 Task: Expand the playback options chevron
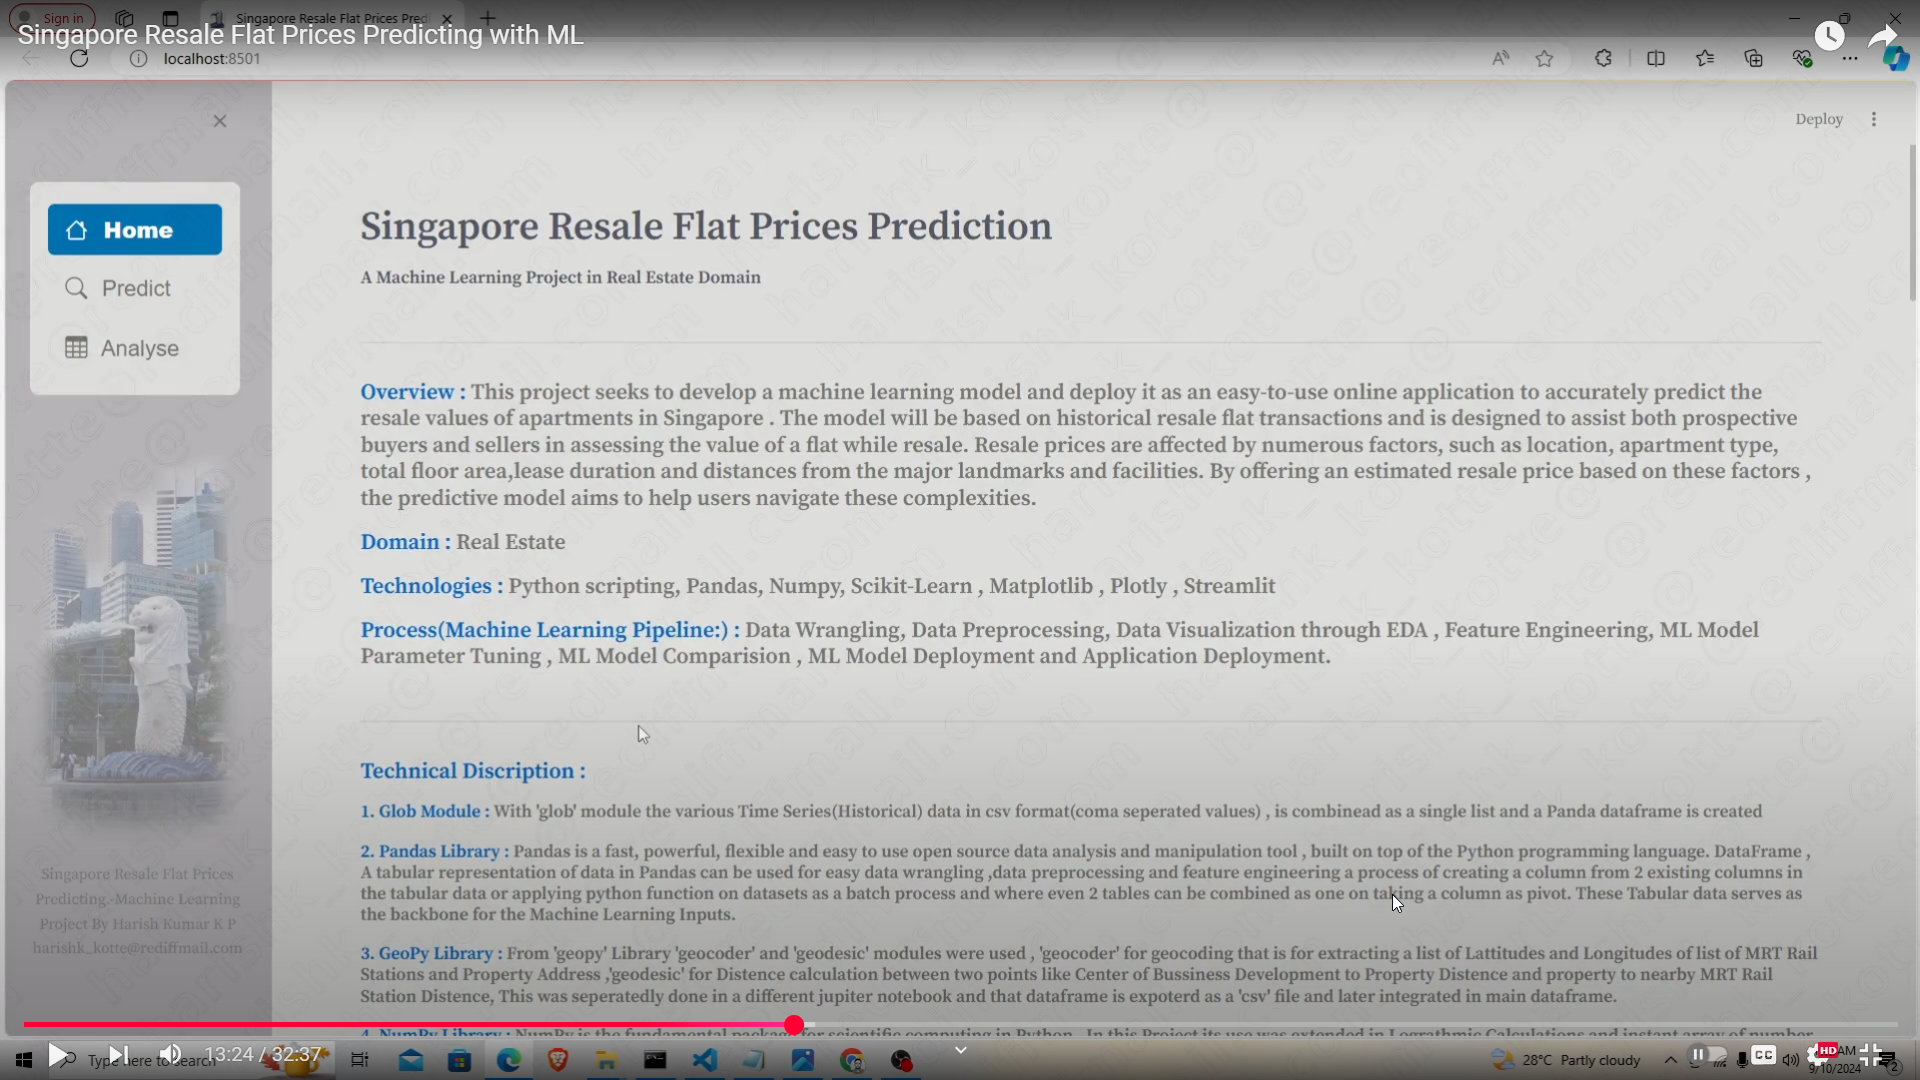pyautogui.click(x=960, y=1050)
